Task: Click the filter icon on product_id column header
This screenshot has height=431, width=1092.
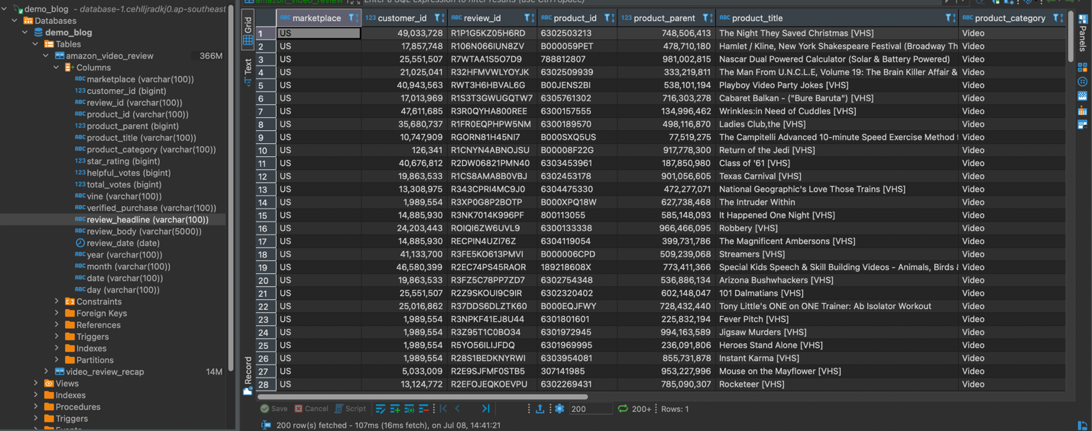Action: tap(609, 18)
